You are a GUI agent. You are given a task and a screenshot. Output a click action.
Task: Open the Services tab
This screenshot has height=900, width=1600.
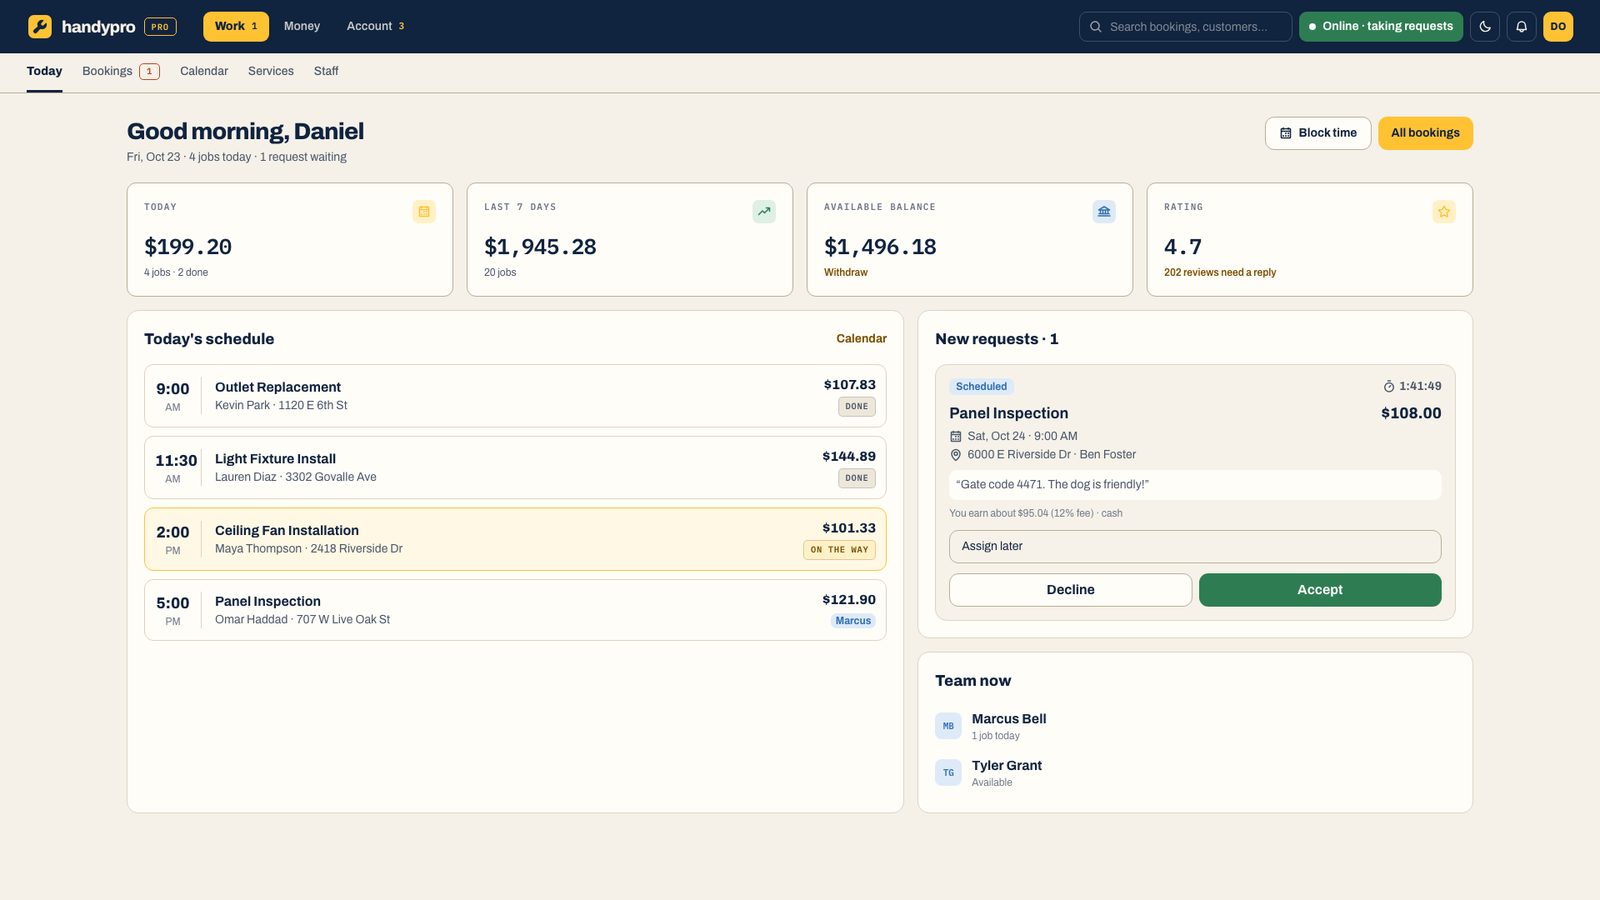pyautogui.click(x=271, y=71)
